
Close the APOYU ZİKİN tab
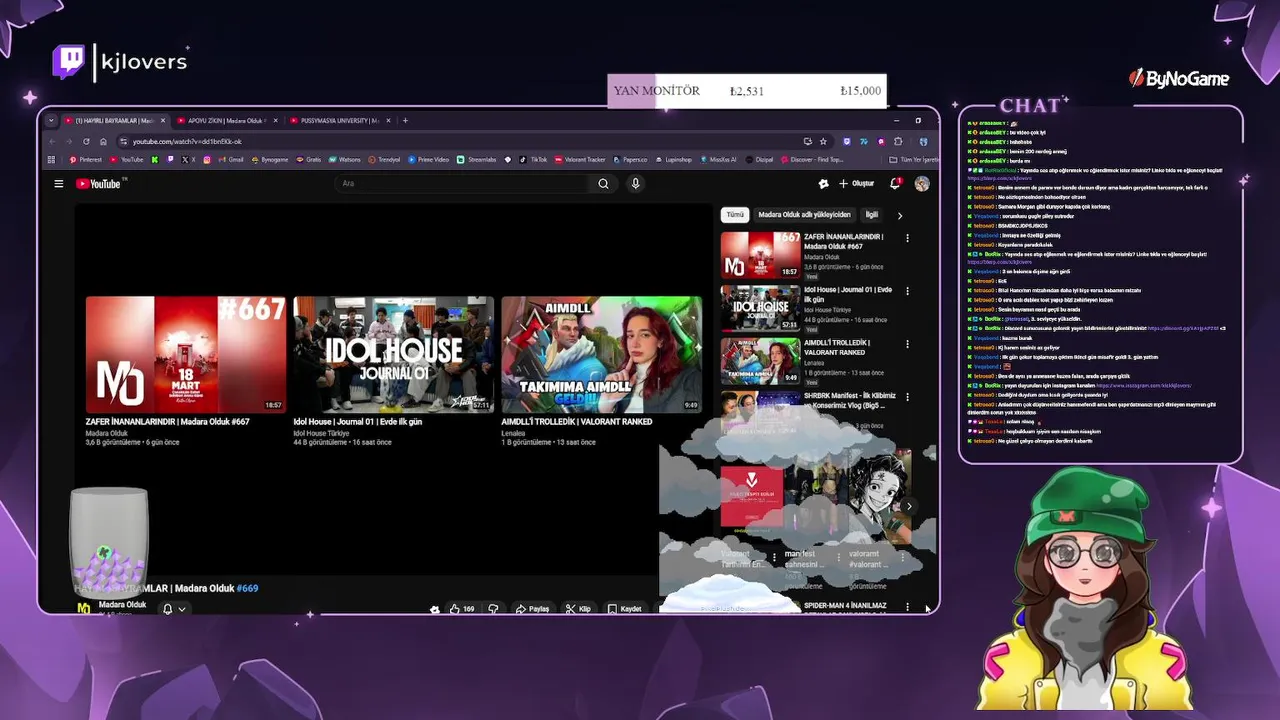click(276, 121)
